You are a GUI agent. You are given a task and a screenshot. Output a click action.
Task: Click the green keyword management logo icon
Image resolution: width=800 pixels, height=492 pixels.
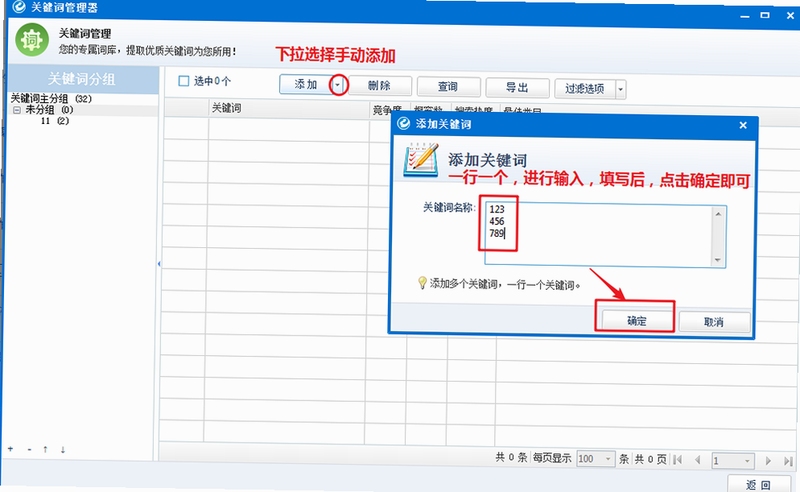click(x=32, y=40)
